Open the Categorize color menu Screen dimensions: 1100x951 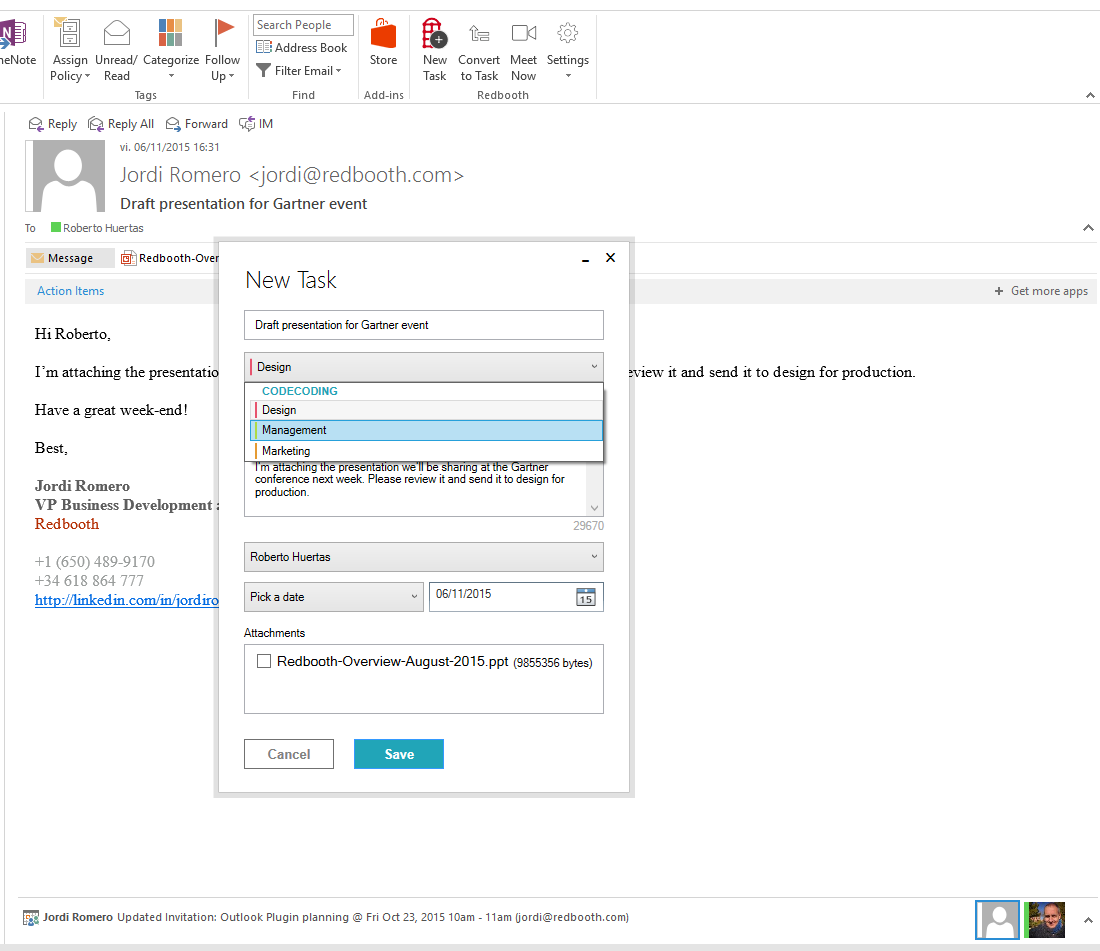pos(171,36)
